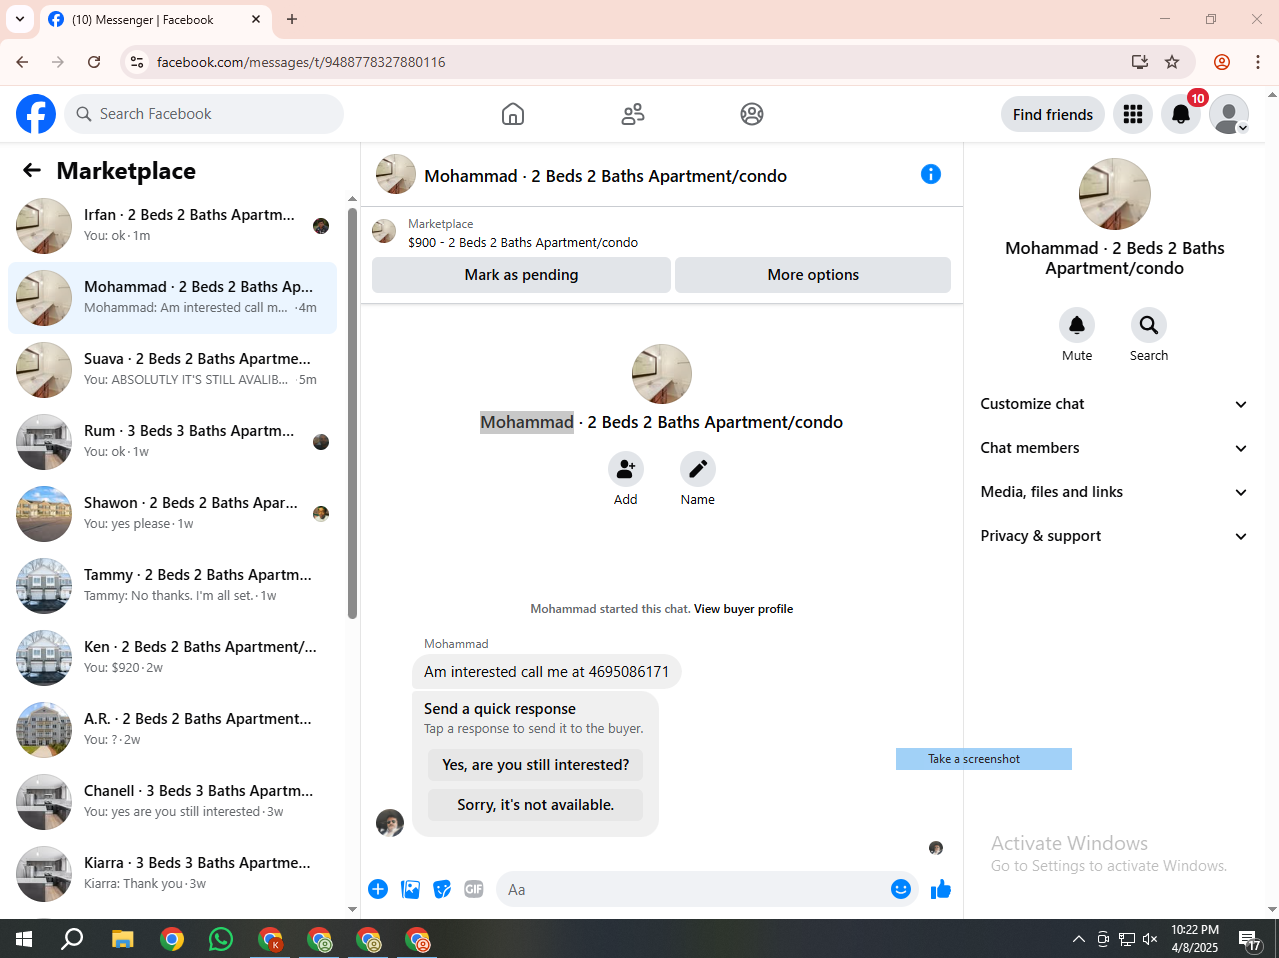This screenshot has width=1279, height=958.
Task: Mute this conversation with bell icon
Action: tap(1077, 325)
